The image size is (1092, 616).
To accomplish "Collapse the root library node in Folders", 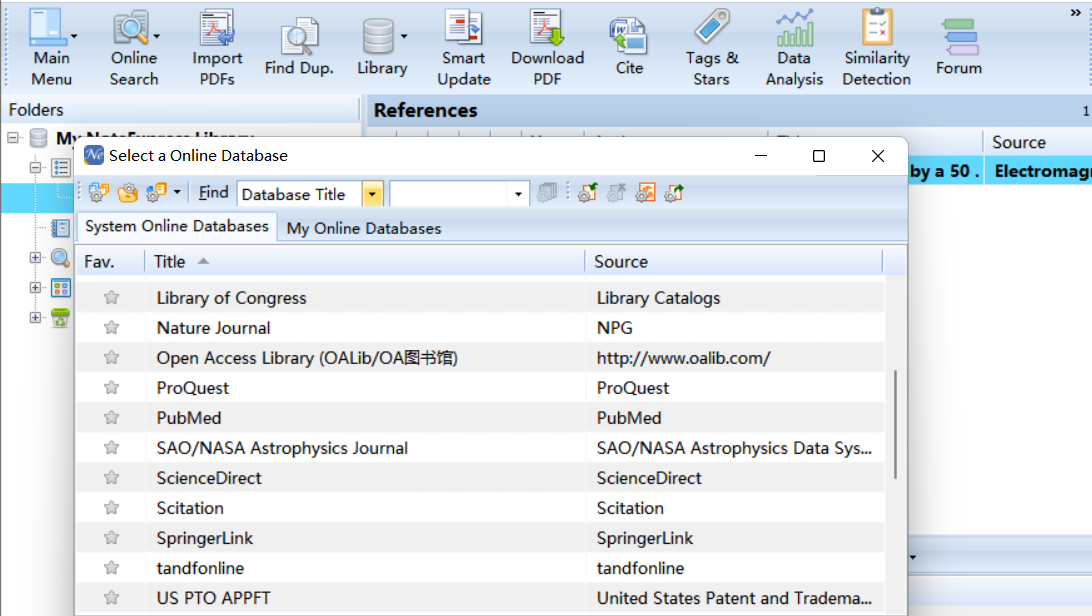I will [x=13, y=138].
